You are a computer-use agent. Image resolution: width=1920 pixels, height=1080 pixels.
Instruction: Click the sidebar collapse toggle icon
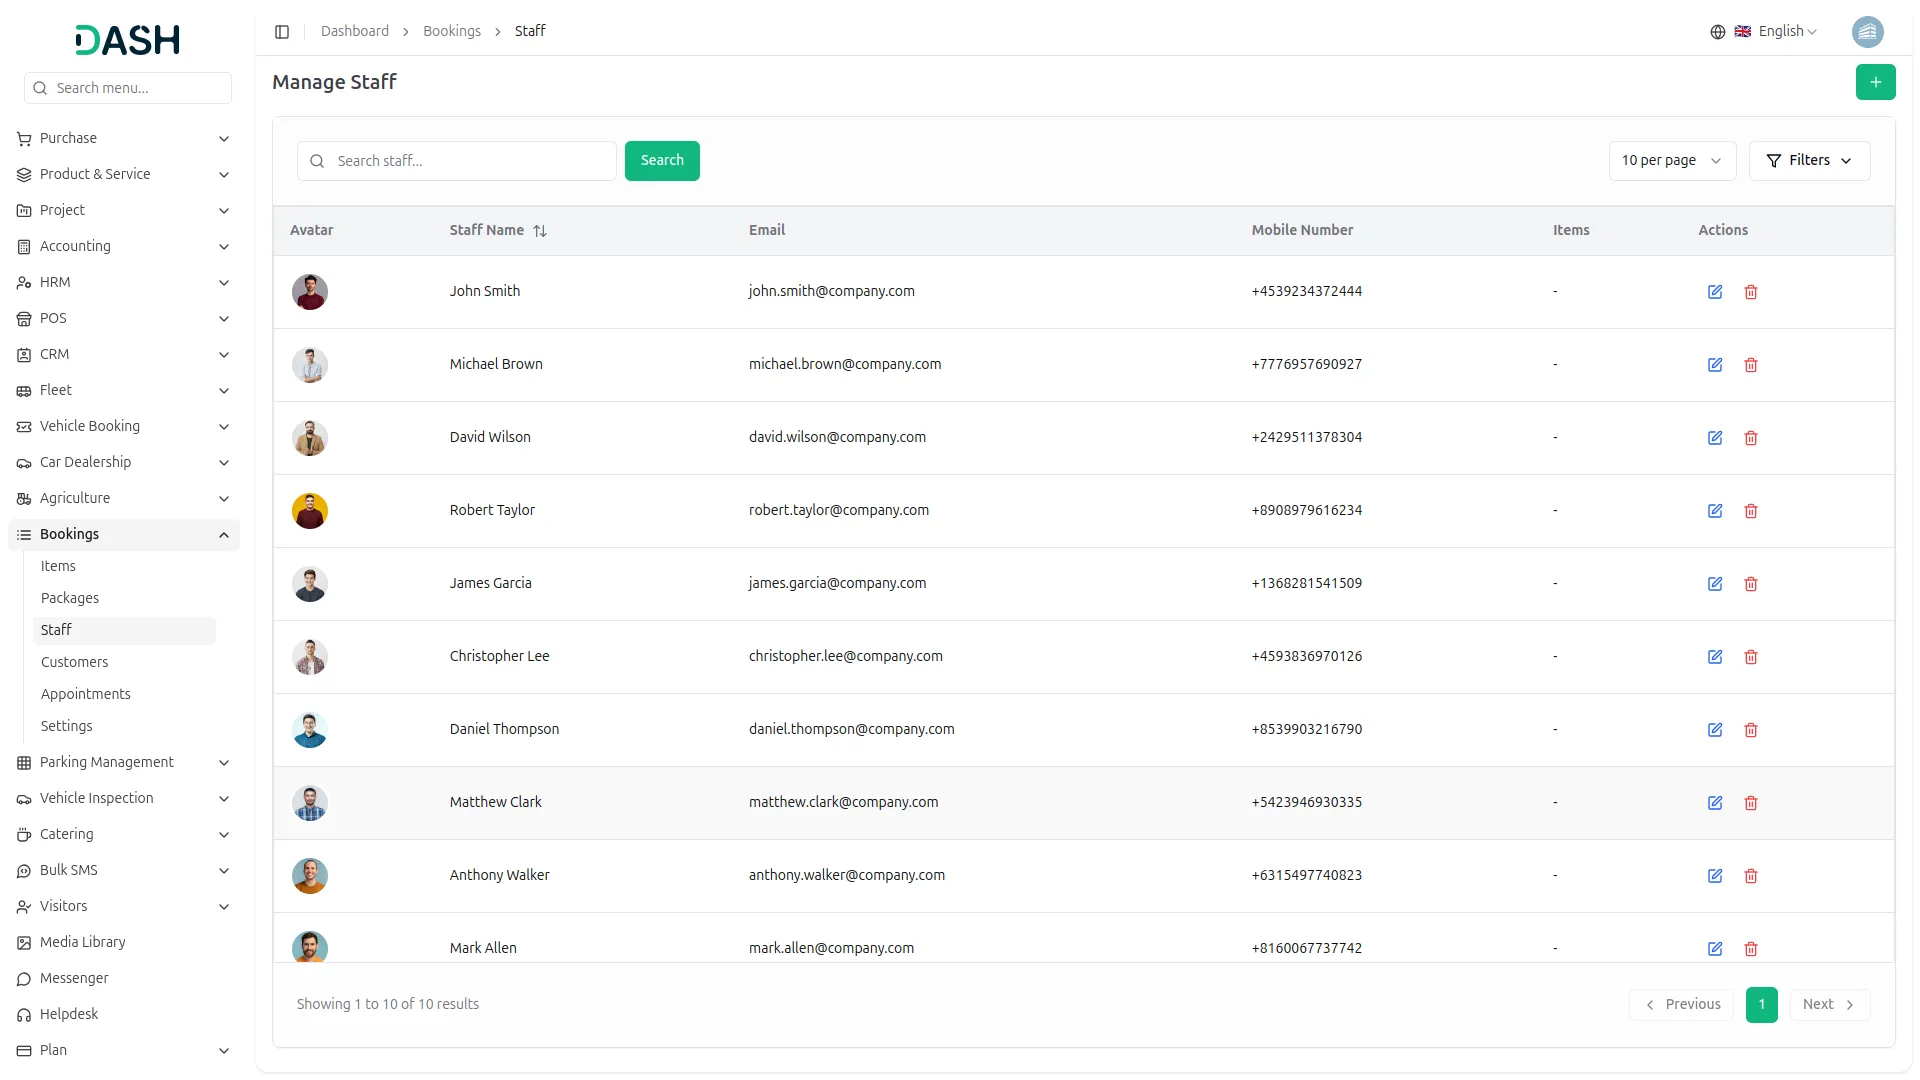pos(282,32)
